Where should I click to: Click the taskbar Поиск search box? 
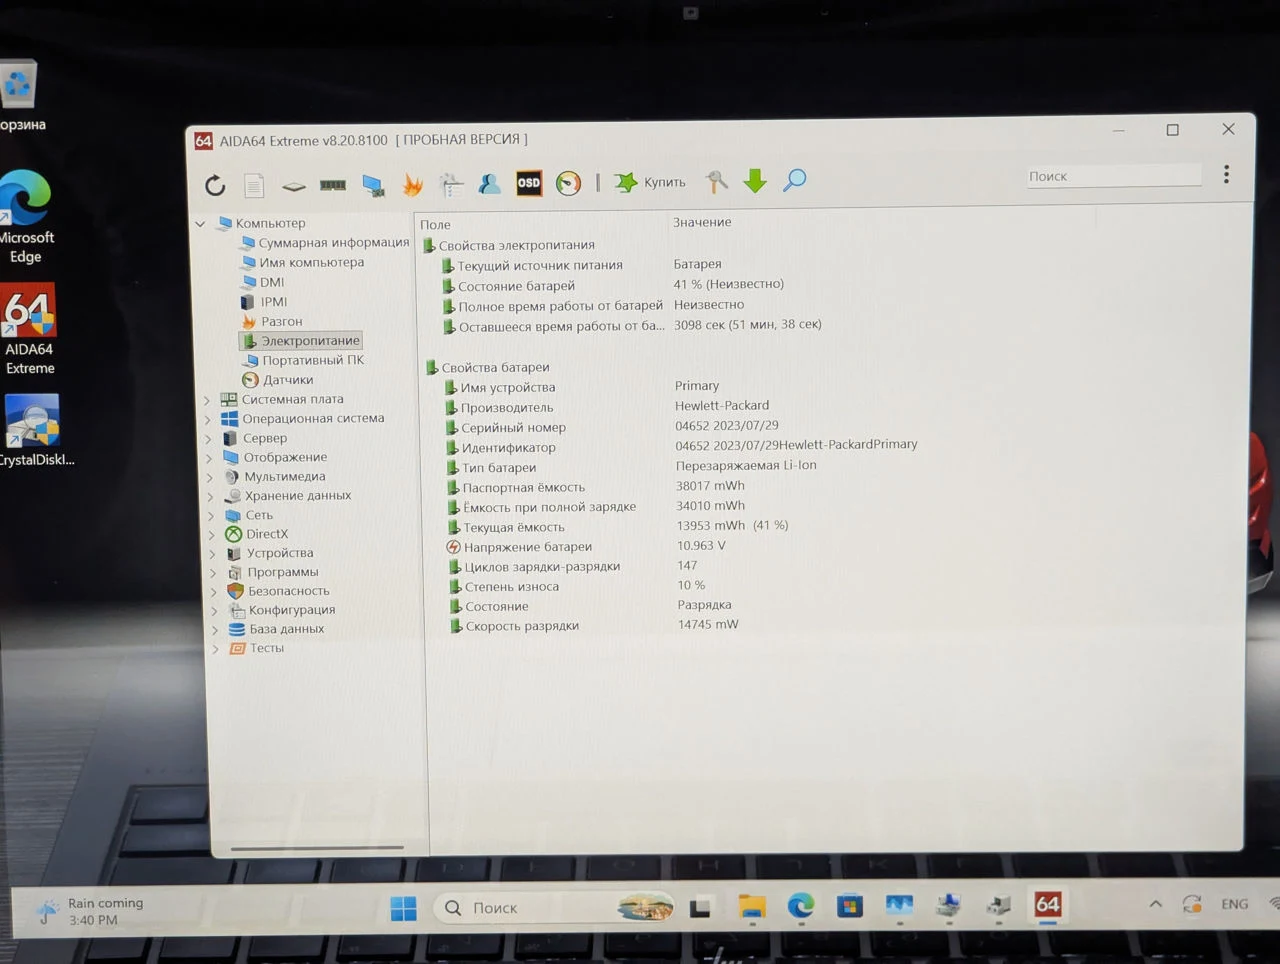pos(554,908)
